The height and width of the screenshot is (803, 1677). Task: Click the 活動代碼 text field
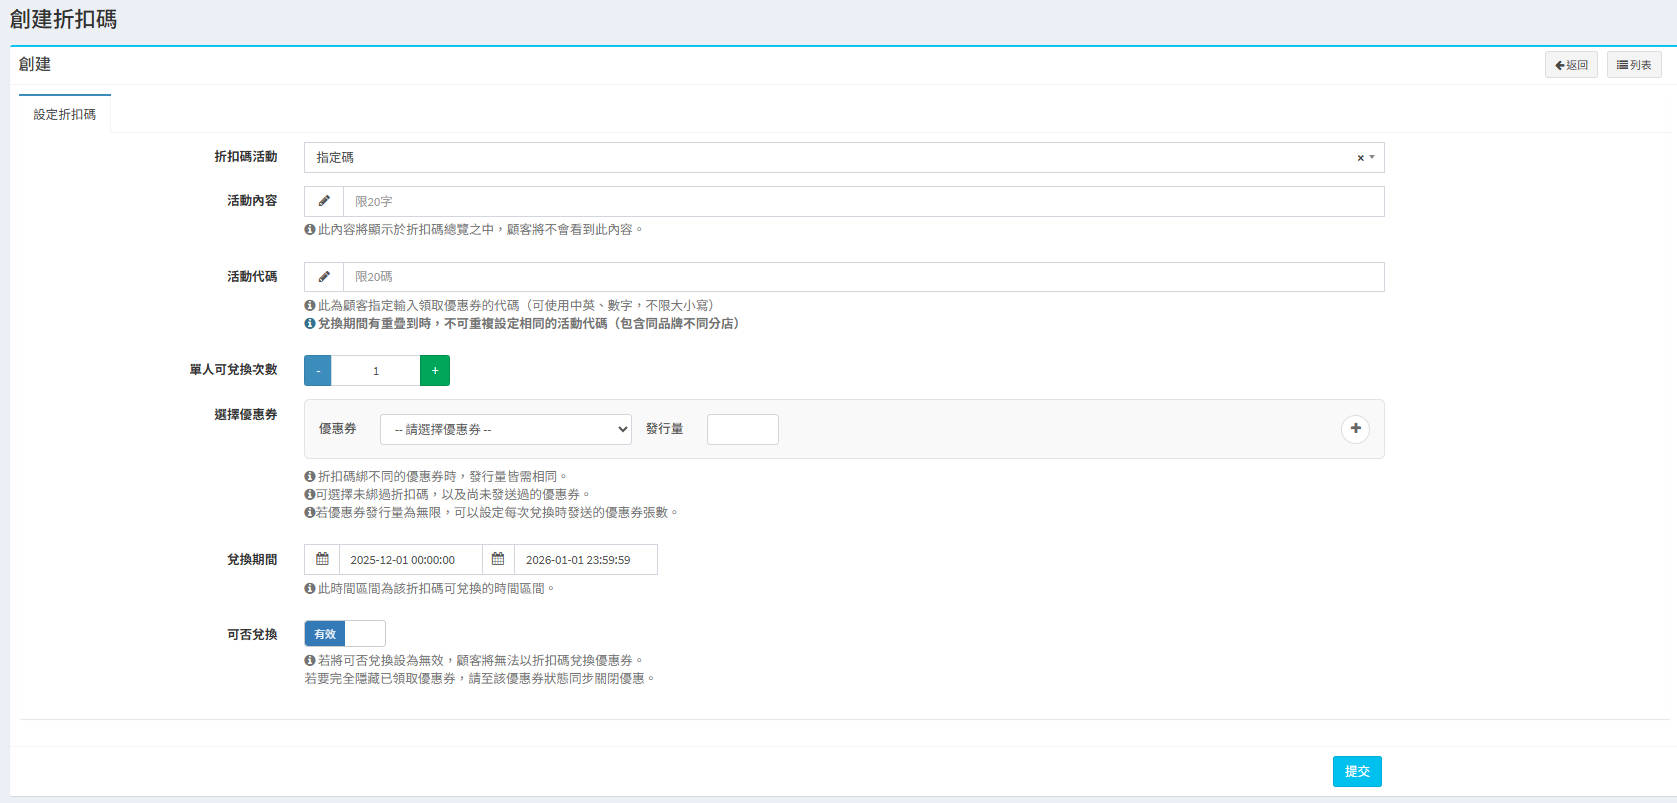863,277
